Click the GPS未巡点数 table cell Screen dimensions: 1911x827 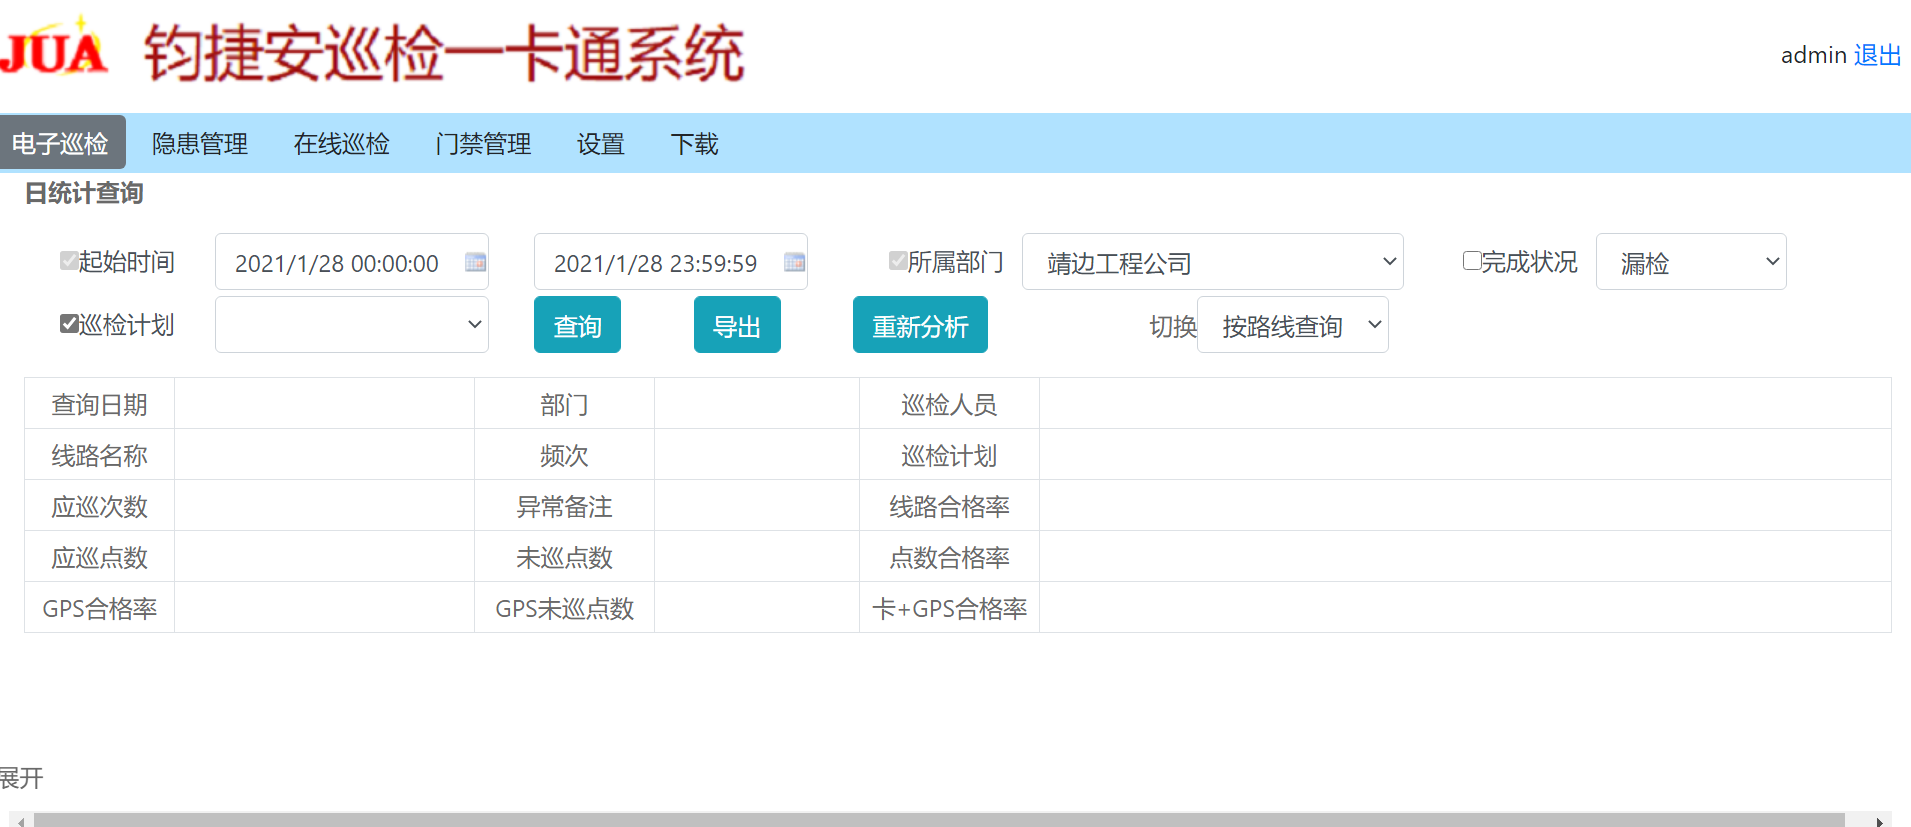(x=564, y=608)
